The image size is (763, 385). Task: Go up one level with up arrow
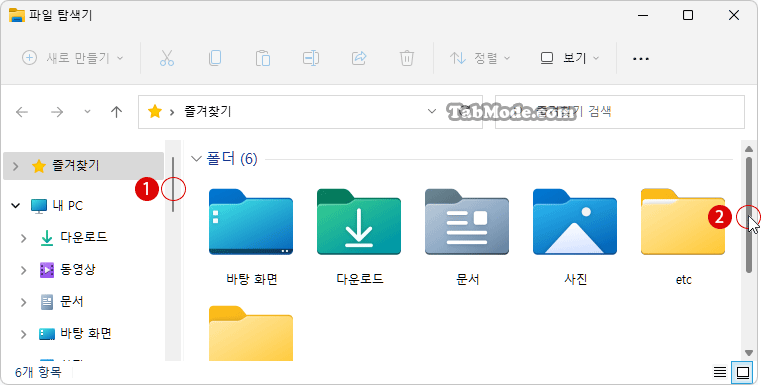click(x=116, y=112)
